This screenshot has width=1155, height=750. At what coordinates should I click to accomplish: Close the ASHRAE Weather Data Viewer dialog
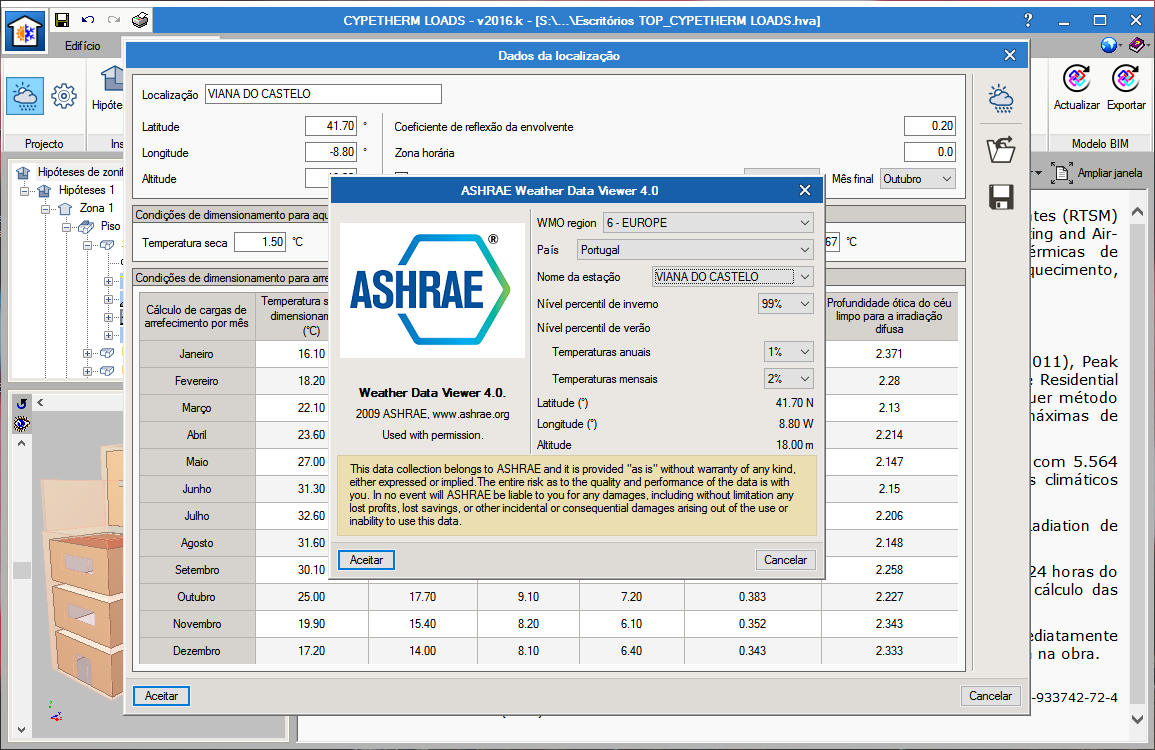(x=805, y=190)
